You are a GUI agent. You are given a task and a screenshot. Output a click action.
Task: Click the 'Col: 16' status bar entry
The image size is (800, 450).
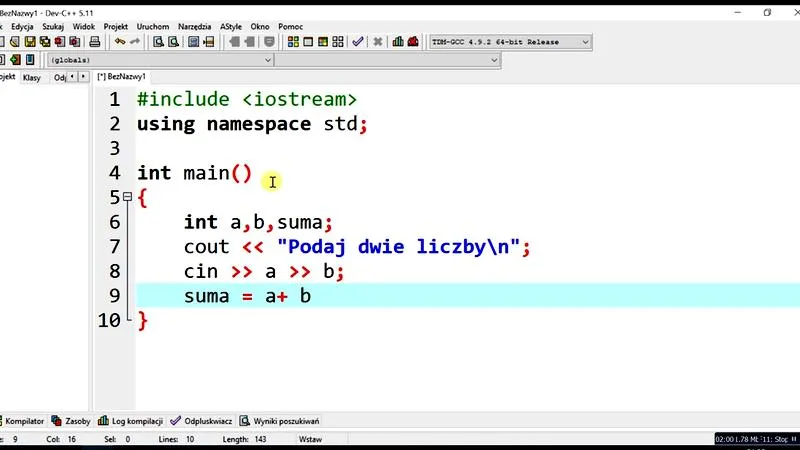pyautogui.click(x=61, y=439)
